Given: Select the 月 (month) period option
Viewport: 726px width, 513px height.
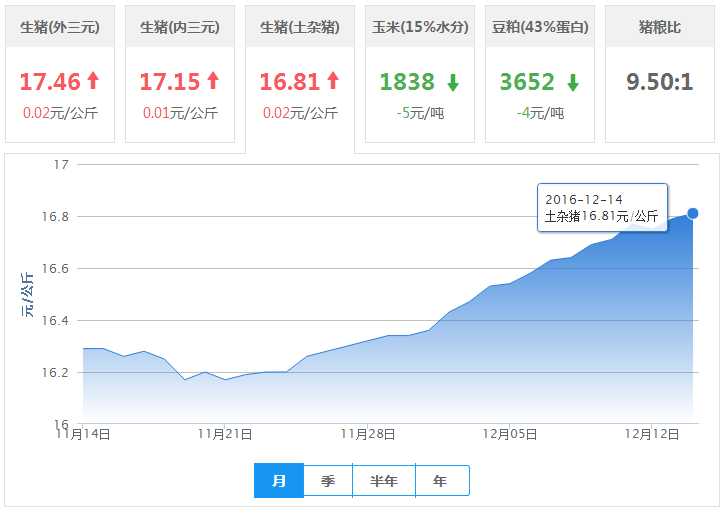Looking at the screenshot, I should pos(279,481).
